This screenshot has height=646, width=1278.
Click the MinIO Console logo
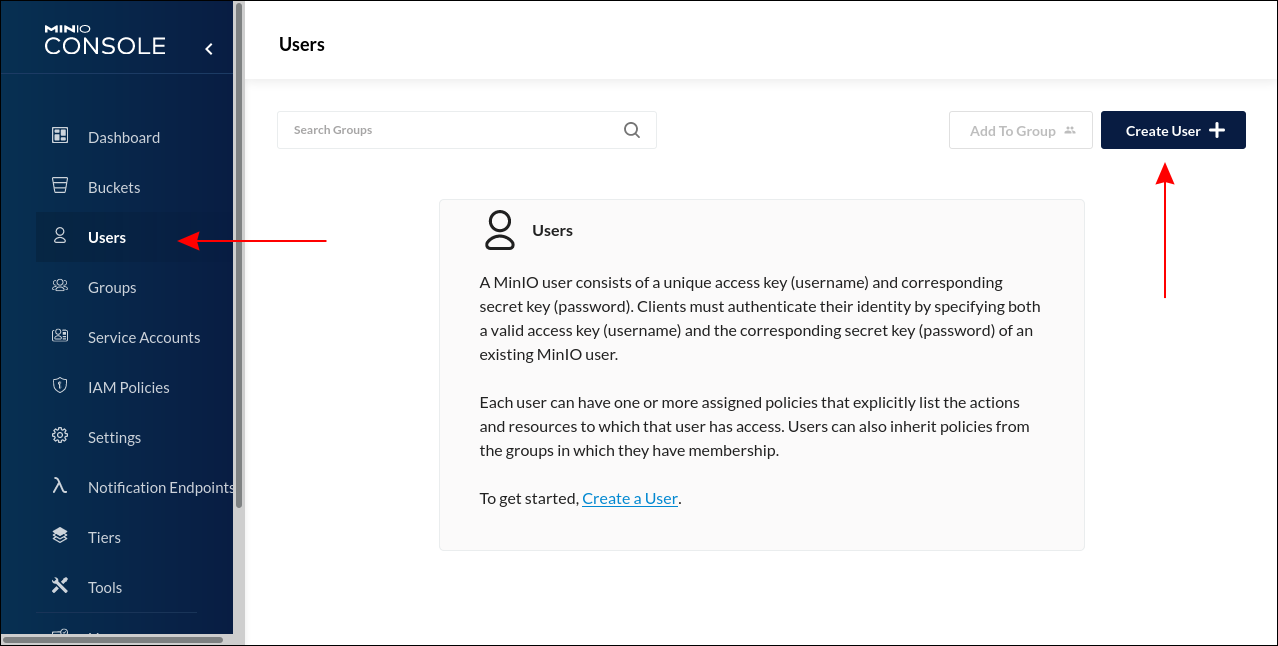(104, 37)
